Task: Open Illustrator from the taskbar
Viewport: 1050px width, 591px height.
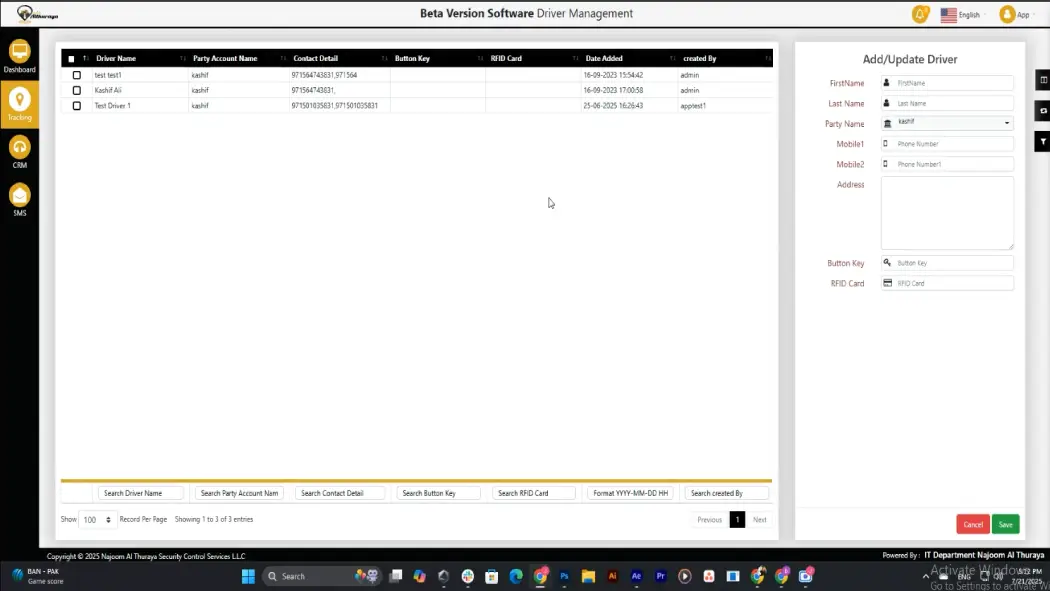Action: (x=612, y=576)
